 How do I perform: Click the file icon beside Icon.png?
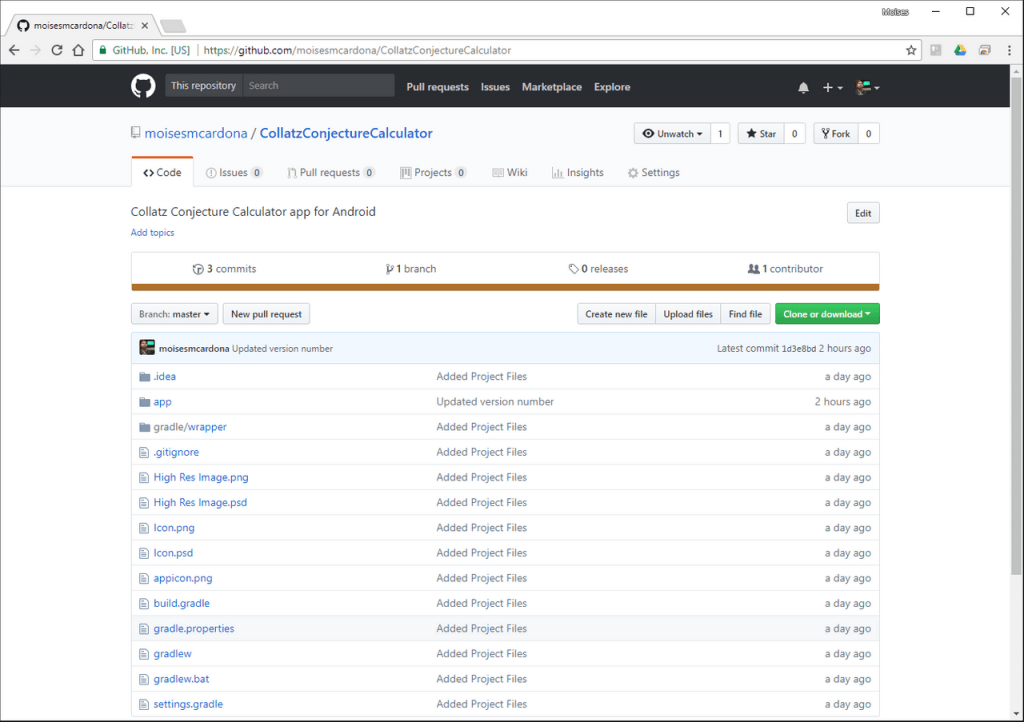coord(144,528)
